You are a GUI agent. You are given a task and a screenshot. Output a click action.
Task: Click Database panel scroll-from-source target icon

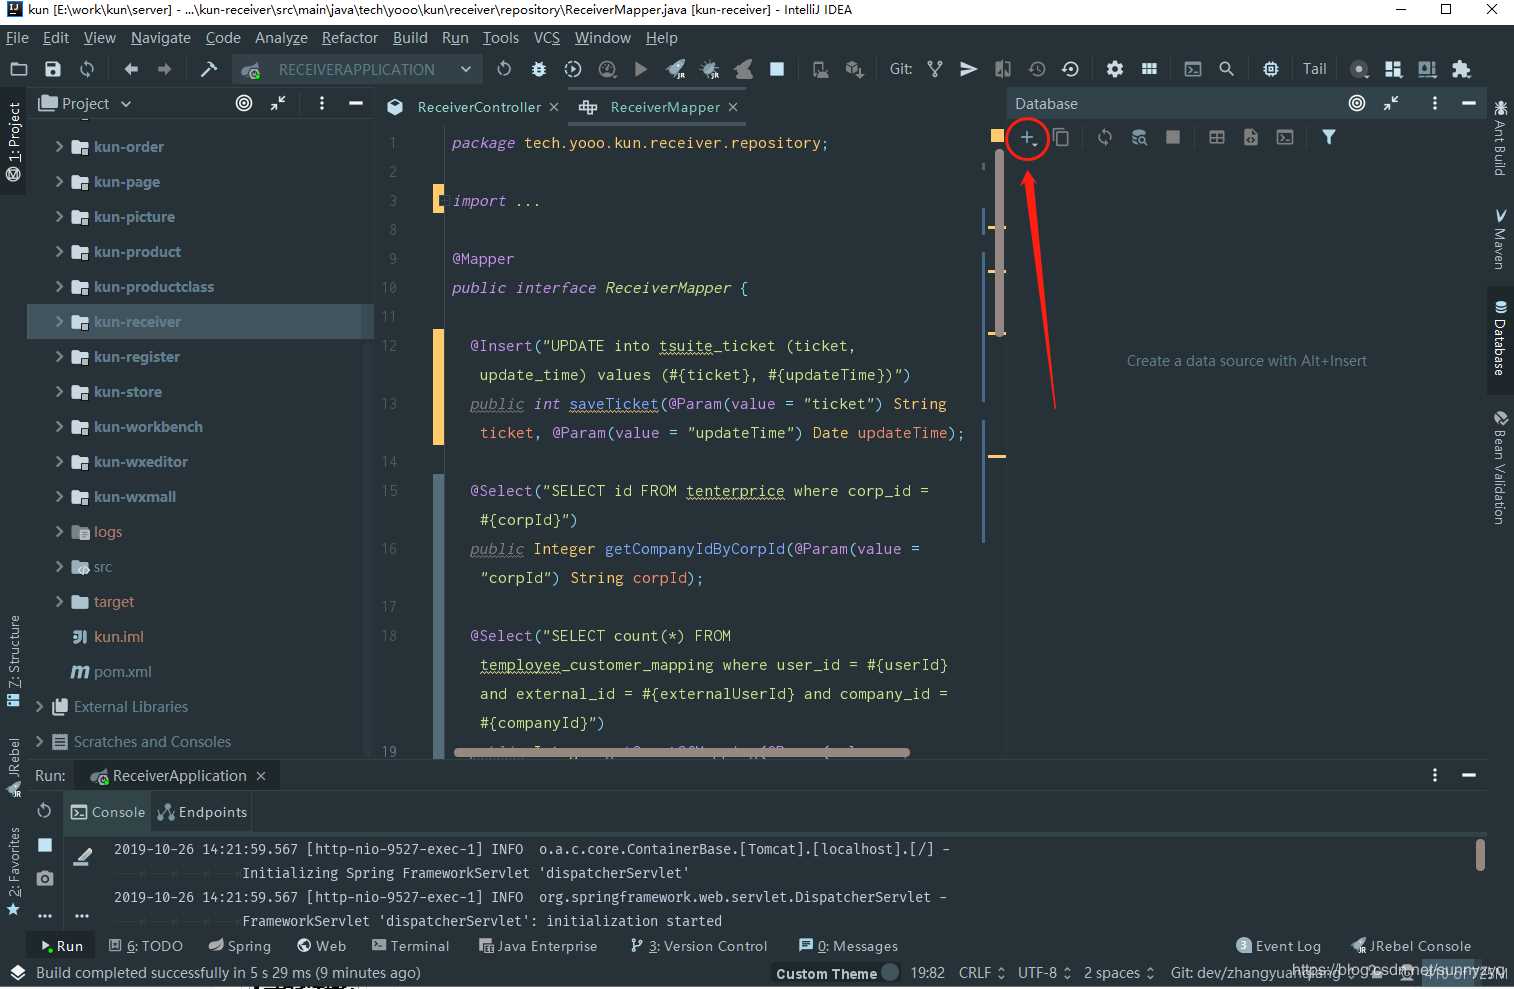click(1357, 103)
